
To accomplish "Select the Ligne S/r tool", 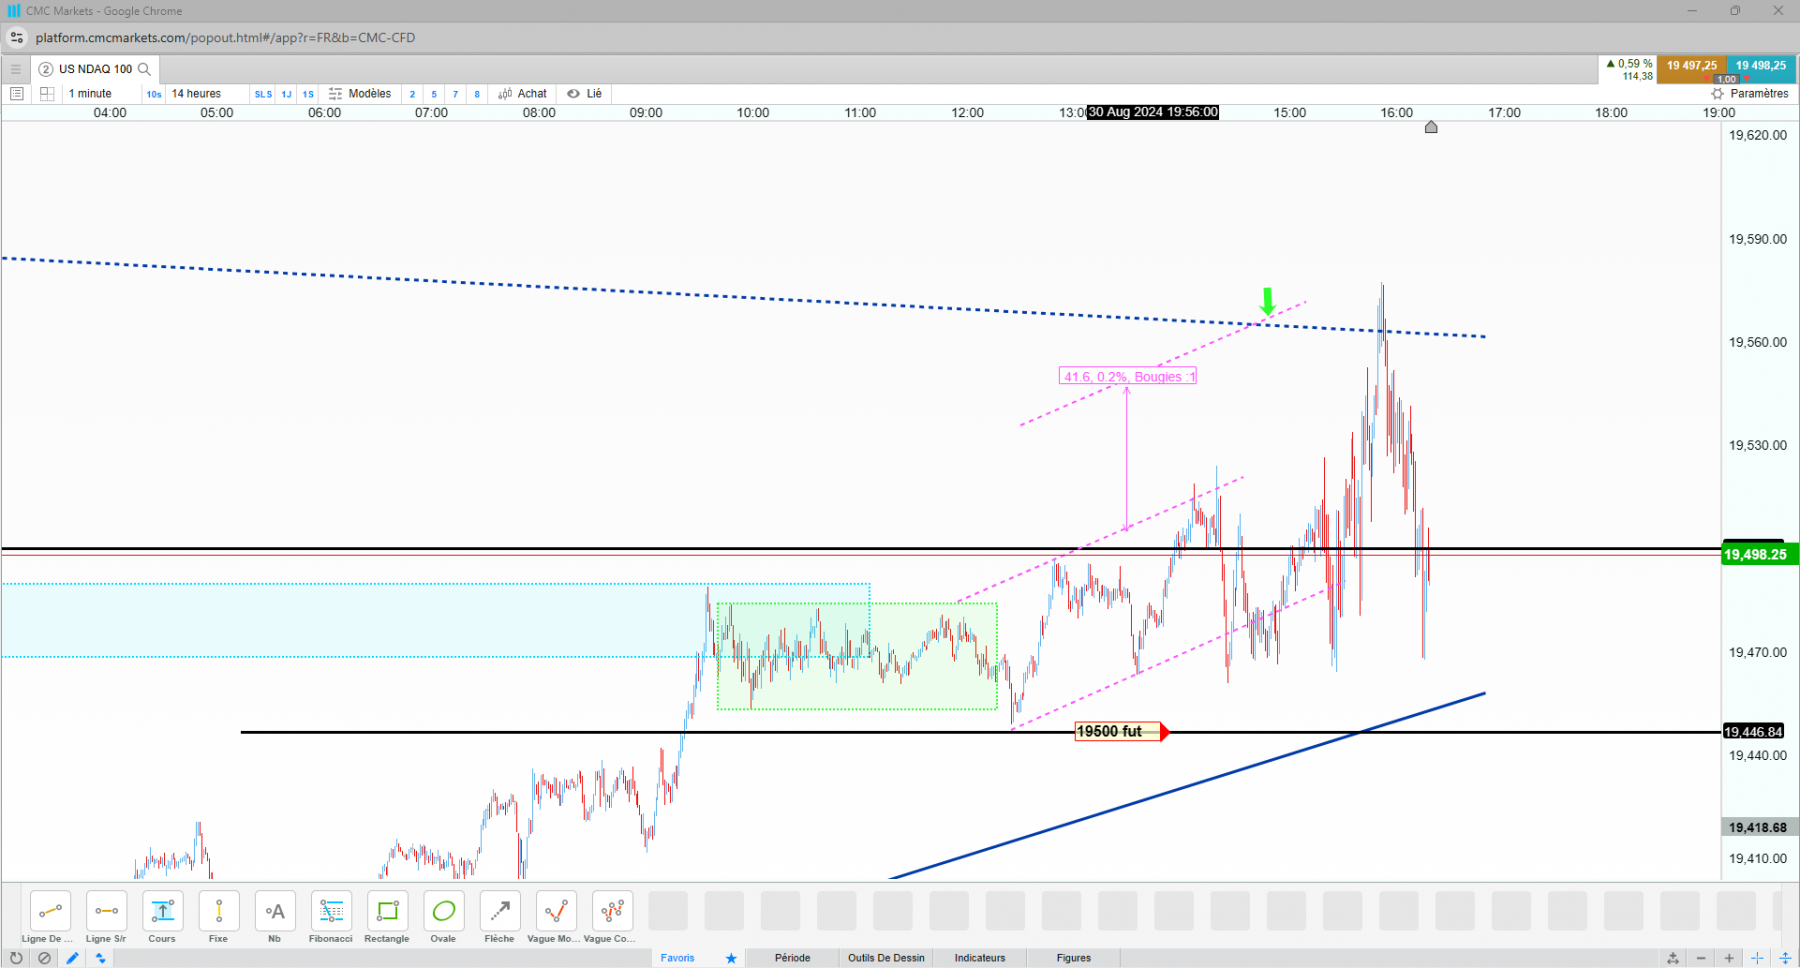I will point(106,917).
